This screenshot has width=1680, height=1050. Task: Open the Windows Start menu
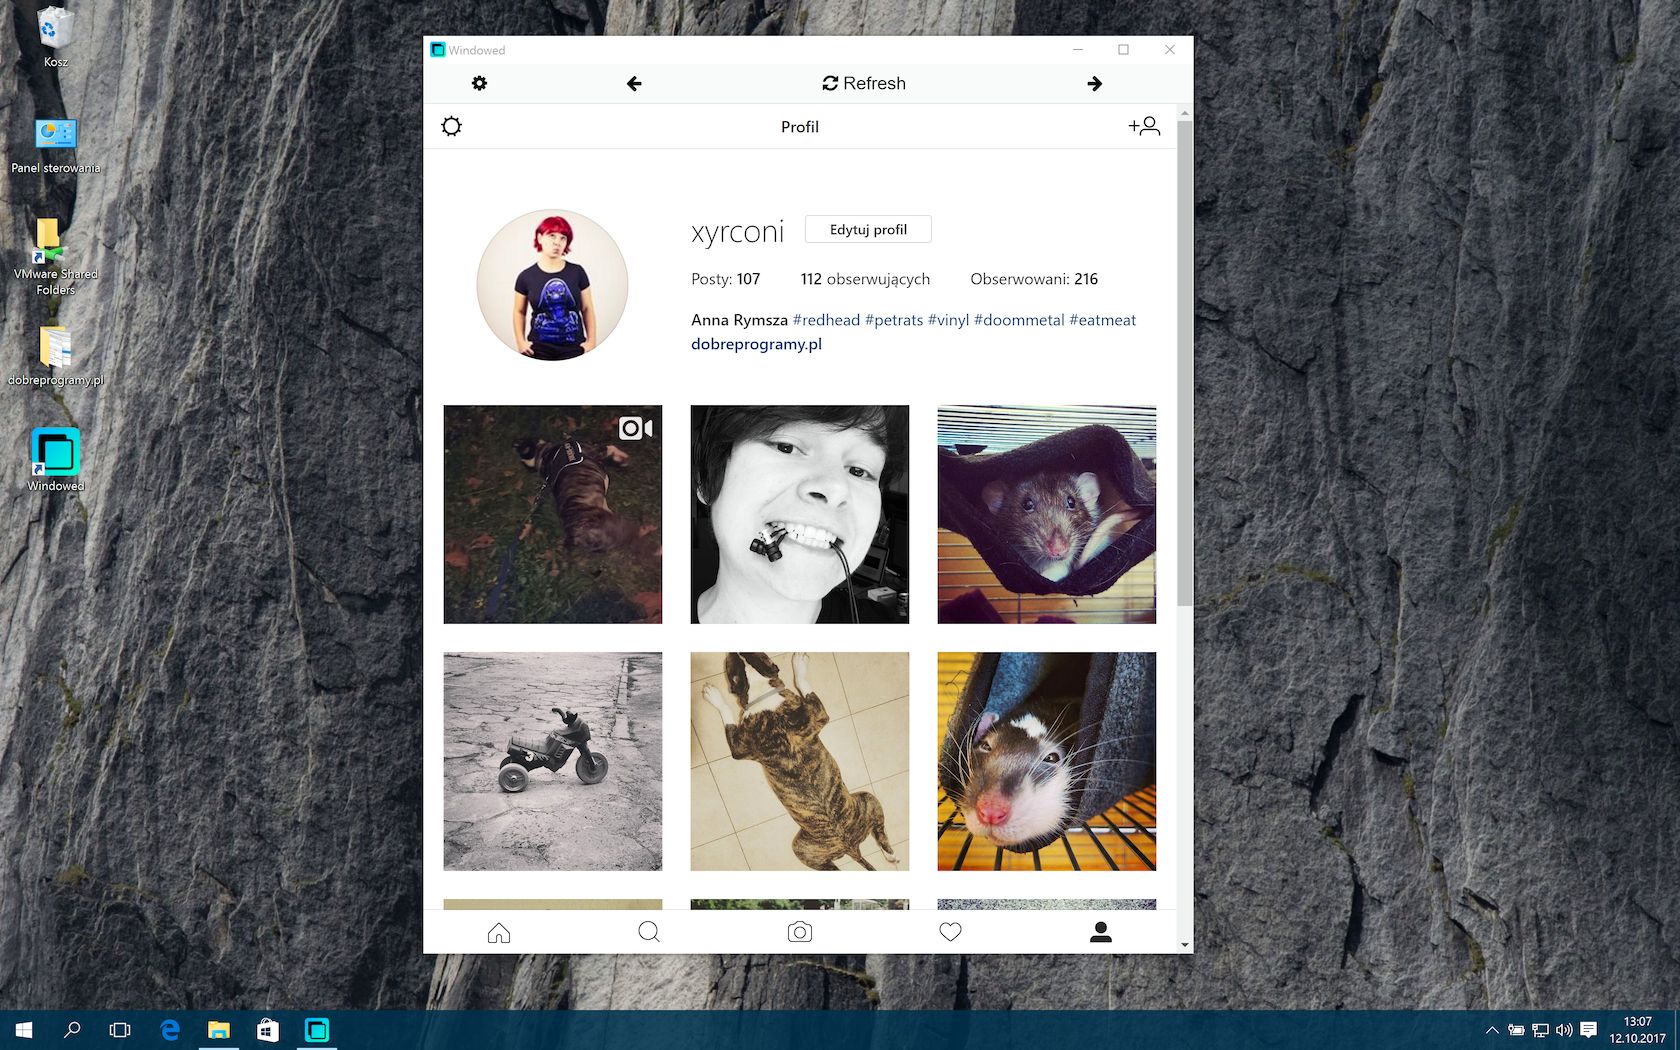pos(24,1030)
